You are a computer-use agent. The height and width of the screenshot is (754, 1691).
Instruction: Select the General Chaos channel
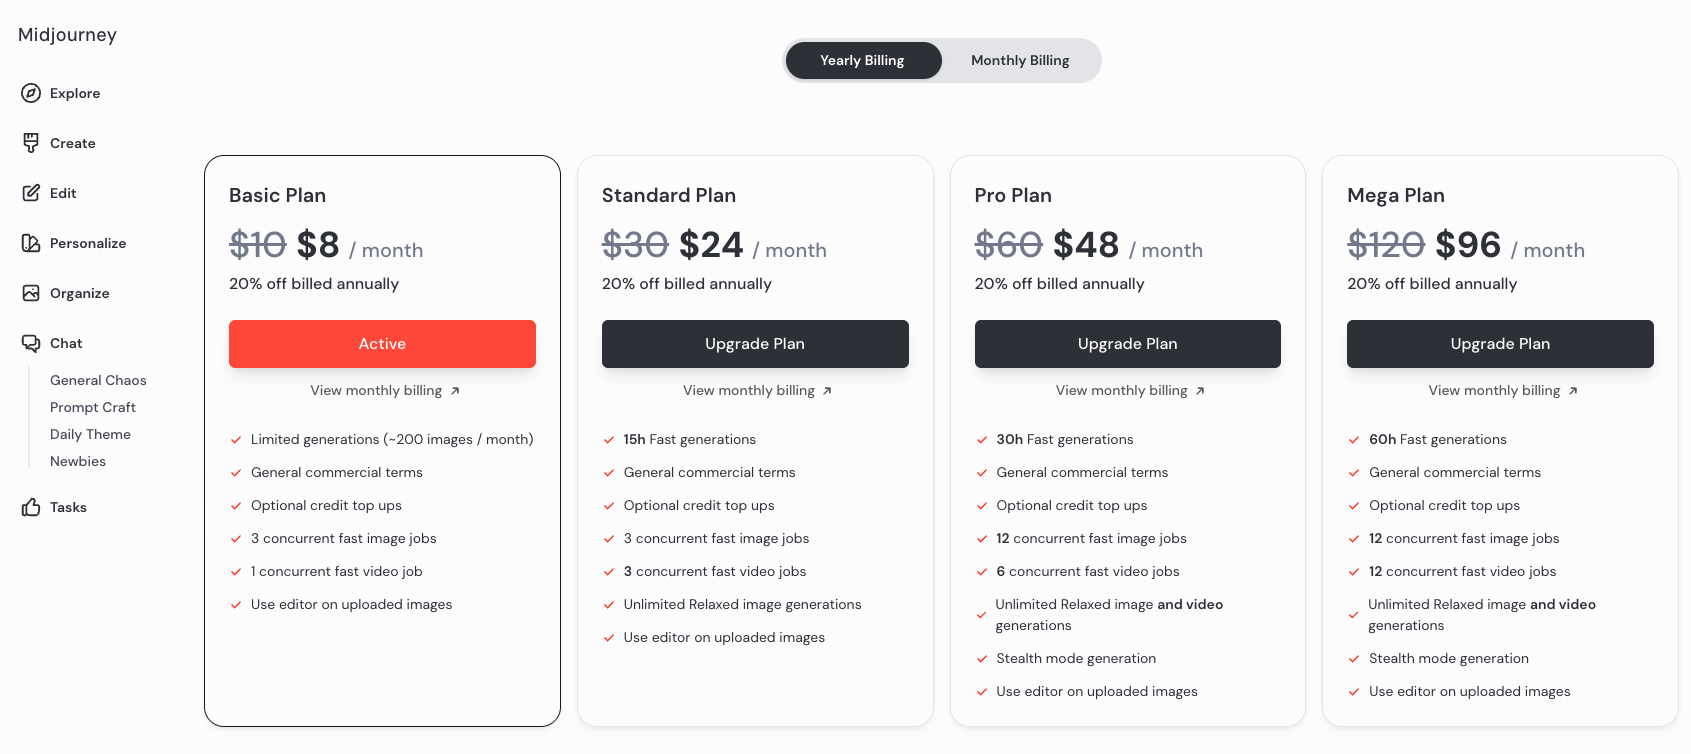[x=98, y=380]
